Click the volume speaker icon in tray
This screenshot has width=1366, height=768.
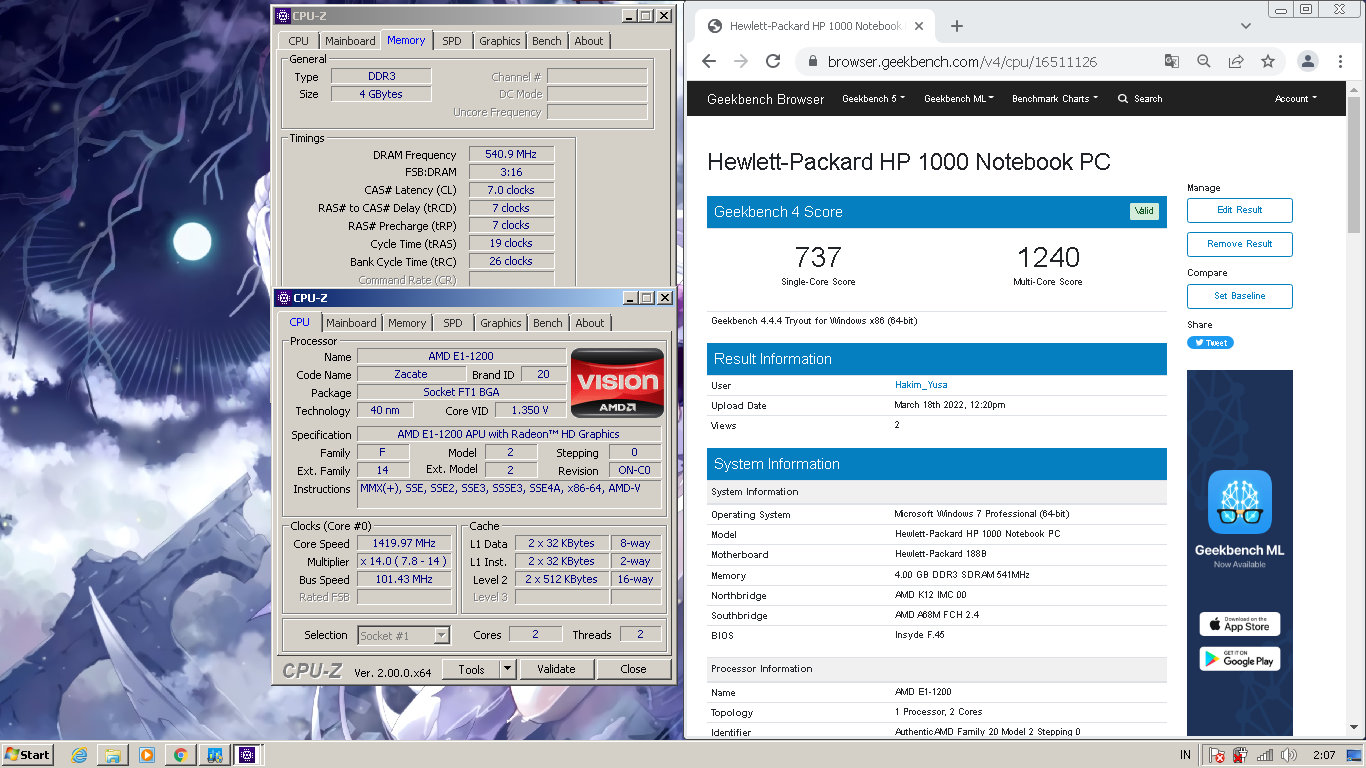tap(1289, 755)
